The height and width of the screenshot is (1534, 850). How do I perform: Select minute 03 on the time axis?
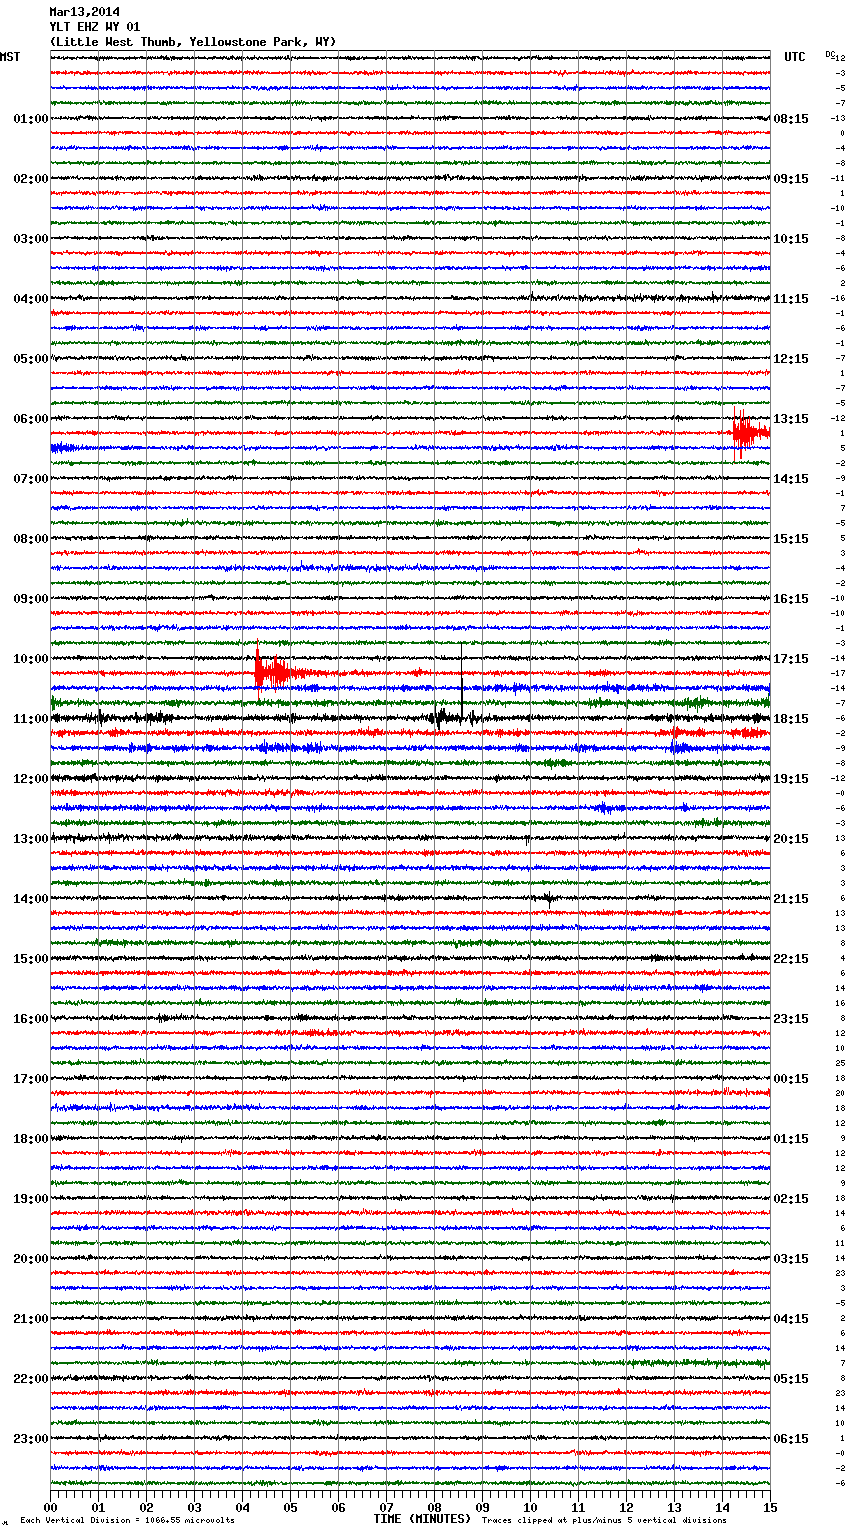tap(194, 1507)
